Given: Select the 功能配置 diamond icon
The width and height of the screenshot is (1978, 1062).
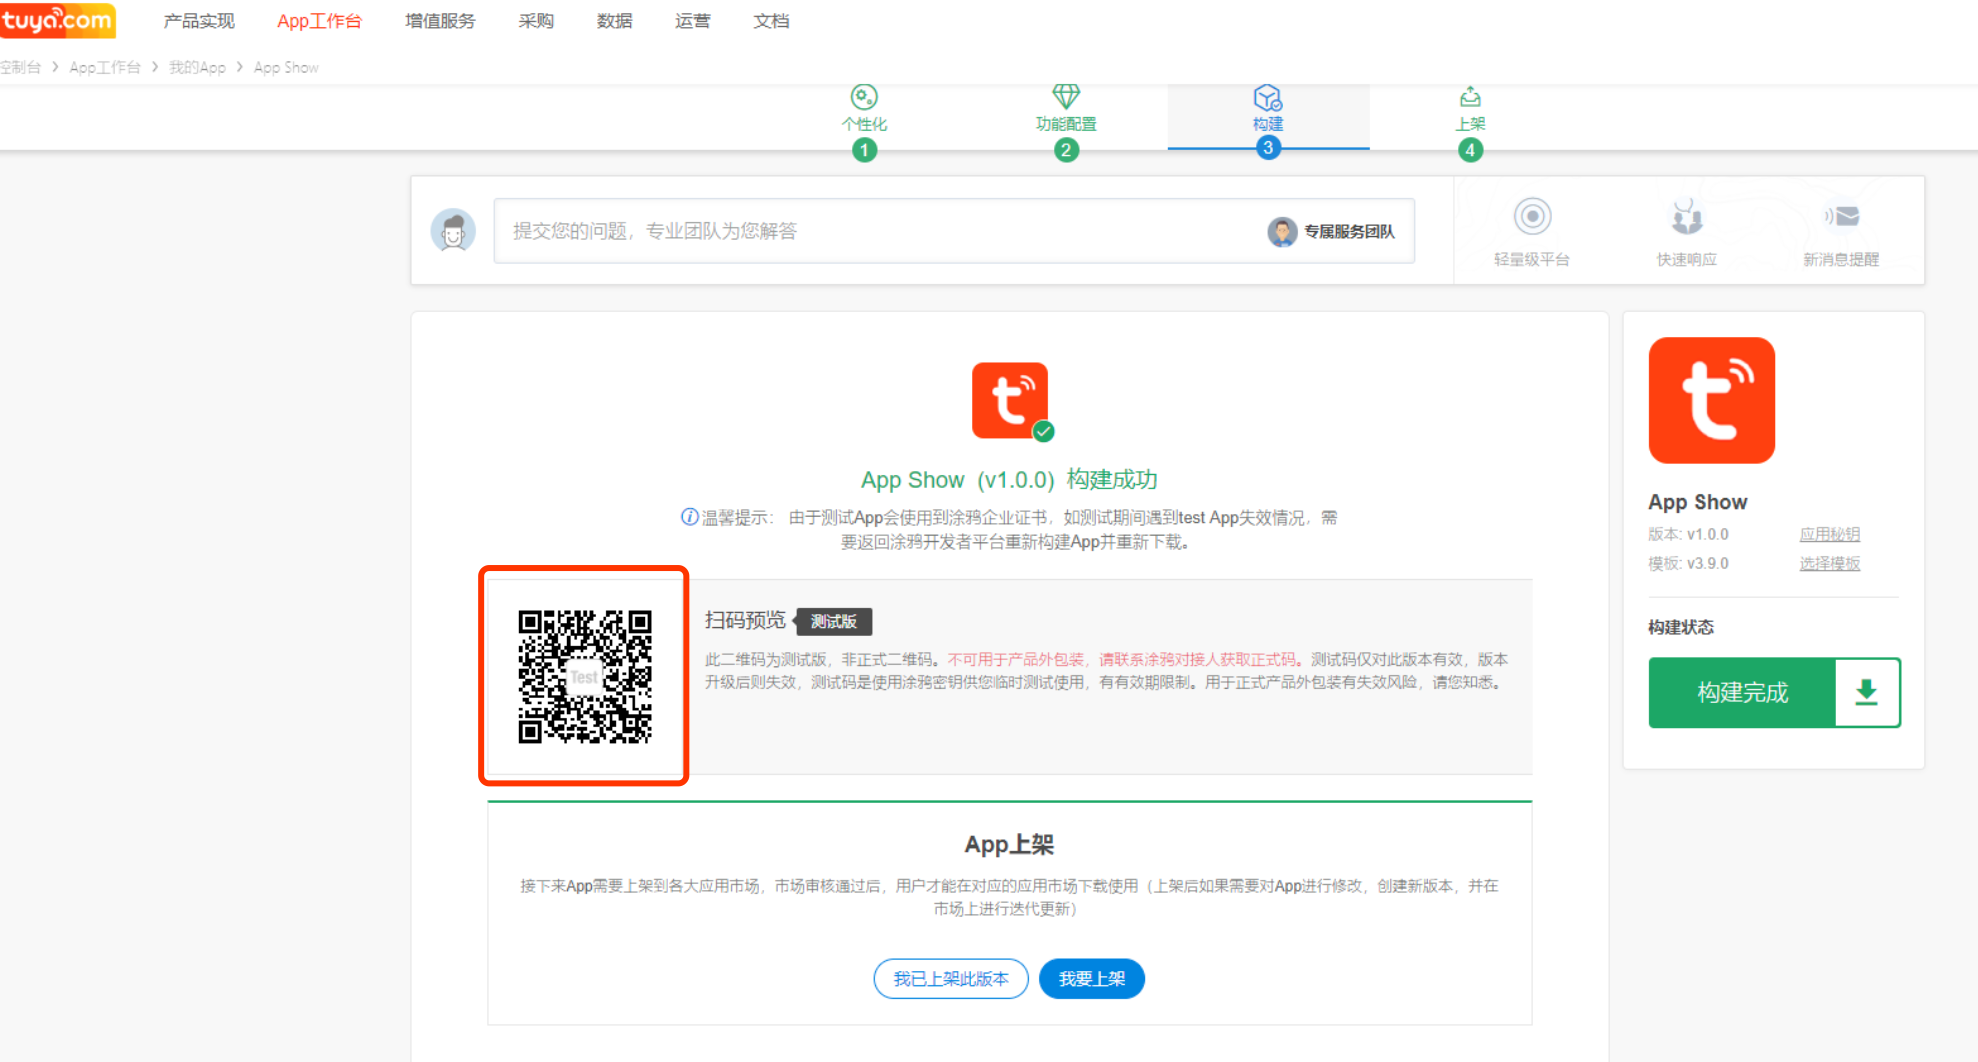Looking at the screenshot, I should [1066, 97].
